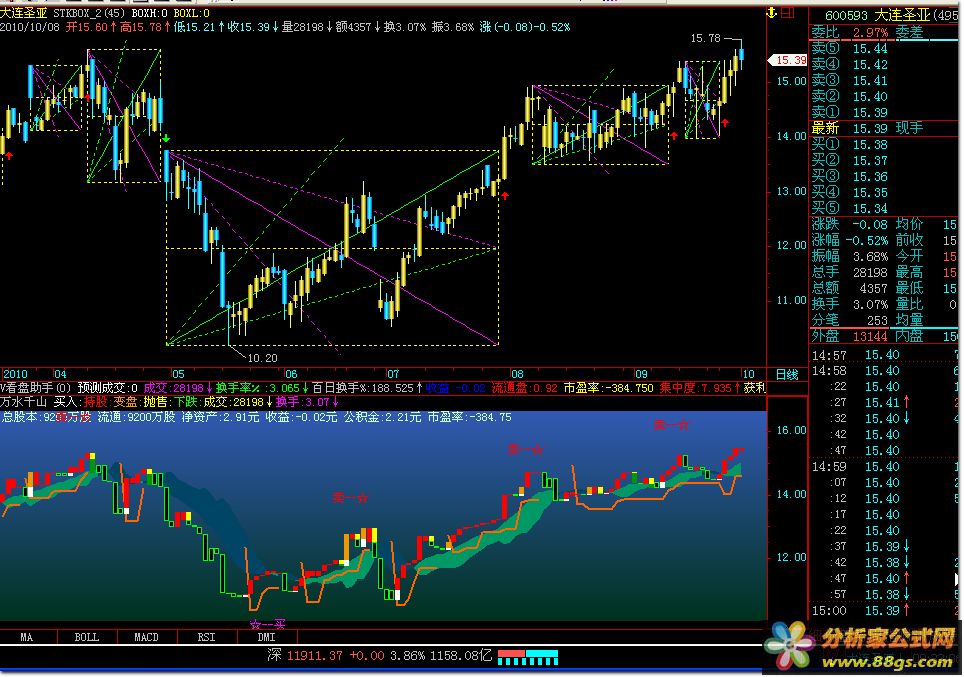This screenshot has width=964, height=677.
Task: Select the 买⑤ 15.34 bid row
Action: (849, 208)
